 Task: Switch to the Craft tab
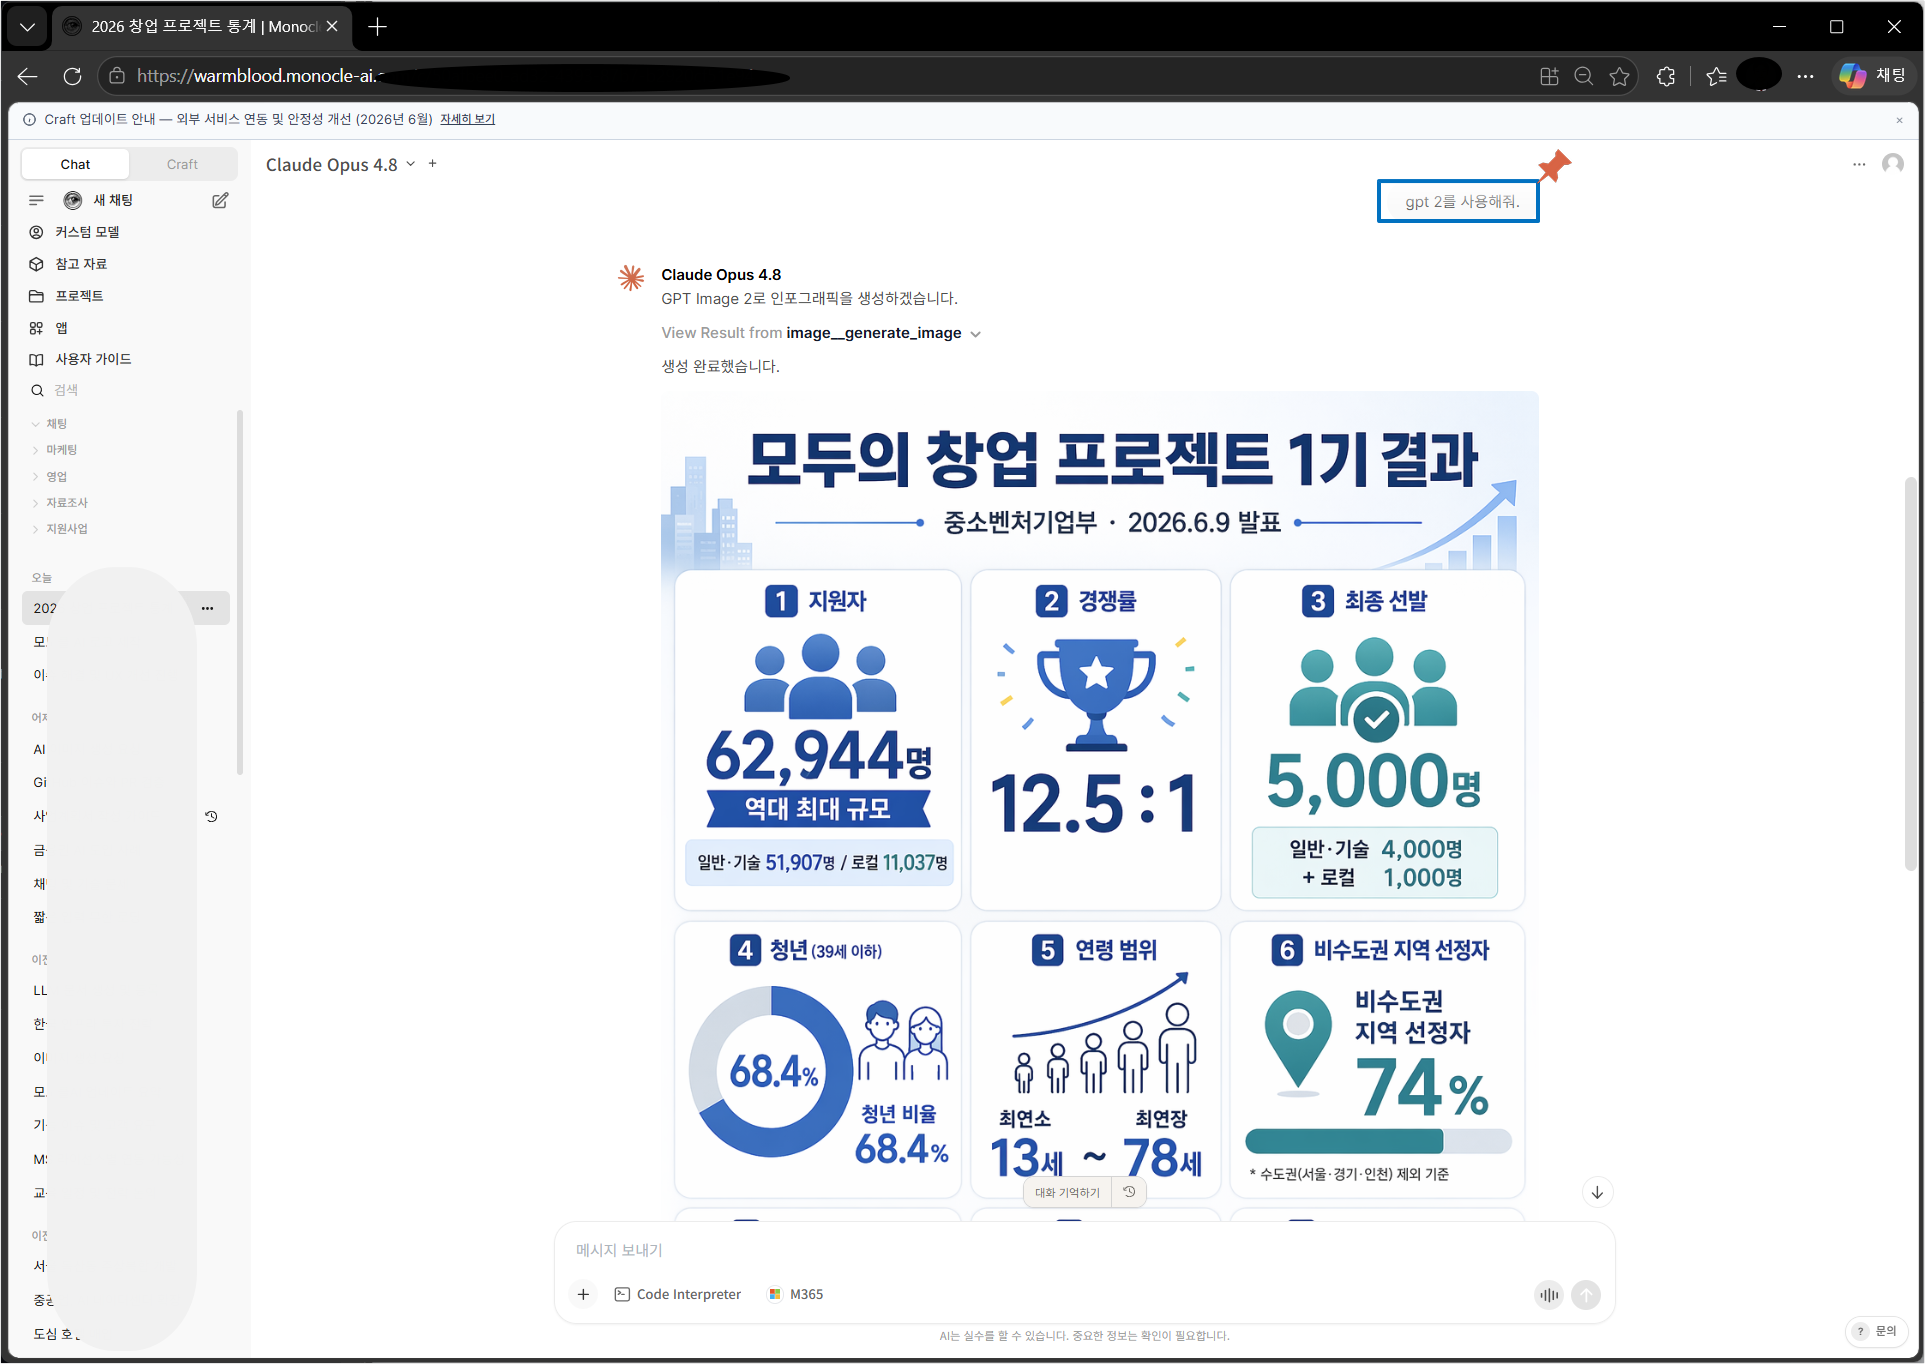click(182, 164)
